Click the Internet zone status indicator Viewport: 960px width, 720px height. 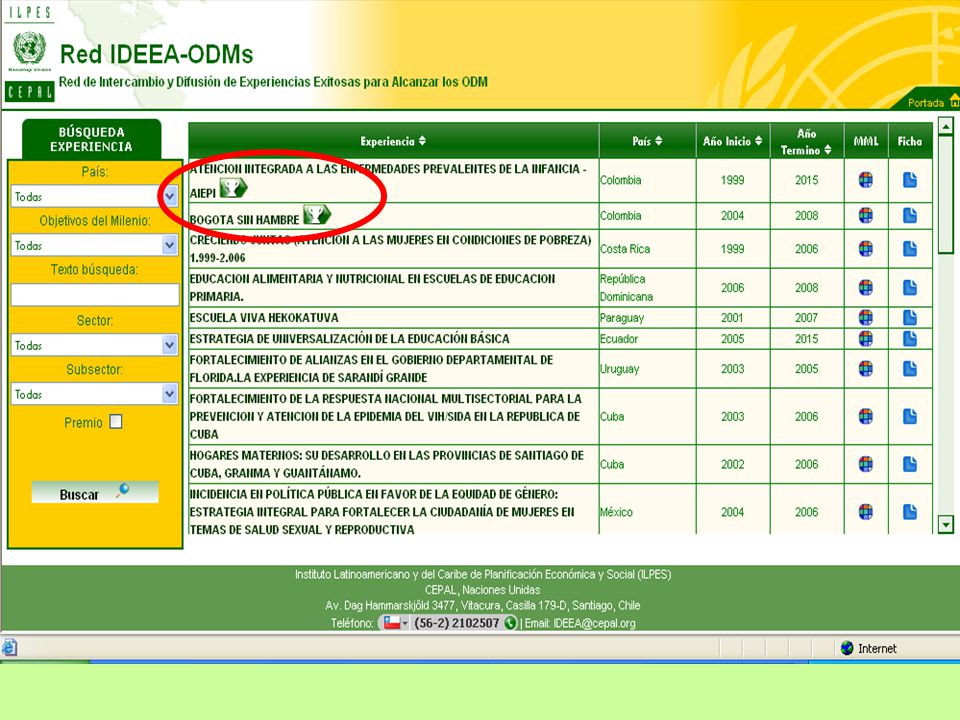tap(870, 648)
